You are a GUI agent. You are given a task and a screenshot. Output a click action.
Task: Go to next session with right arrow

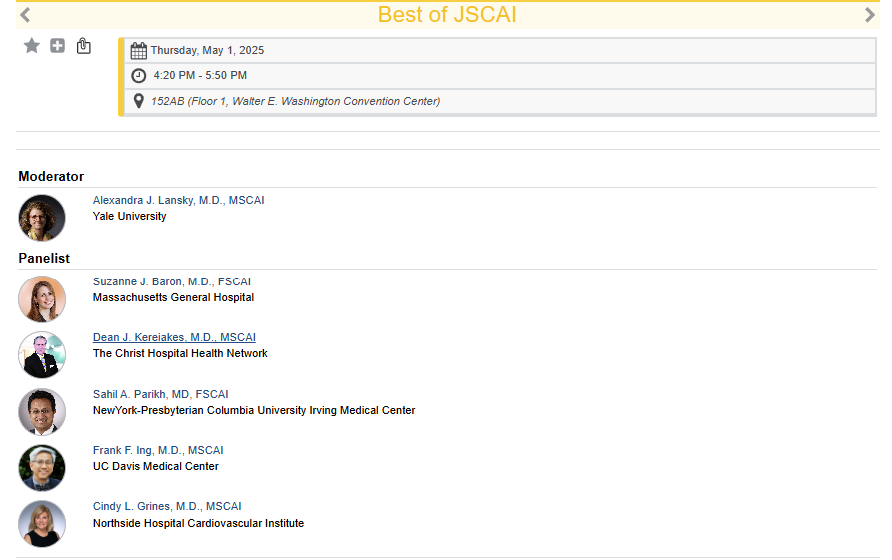pos(869,15)
